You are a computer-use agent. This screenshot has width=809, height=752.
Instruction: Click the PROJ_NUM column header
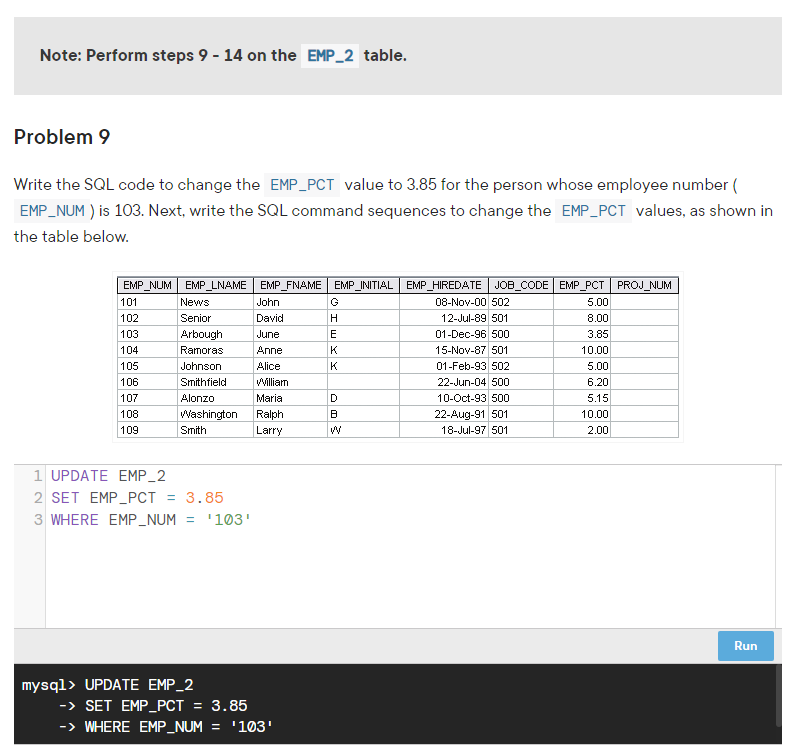(644, 285)
